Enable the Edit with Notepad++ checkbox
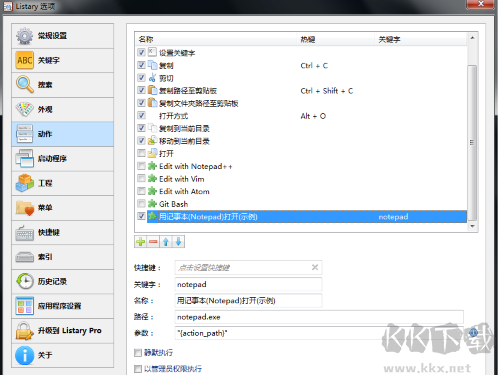 pyautogui.click(x=141, y=166)
